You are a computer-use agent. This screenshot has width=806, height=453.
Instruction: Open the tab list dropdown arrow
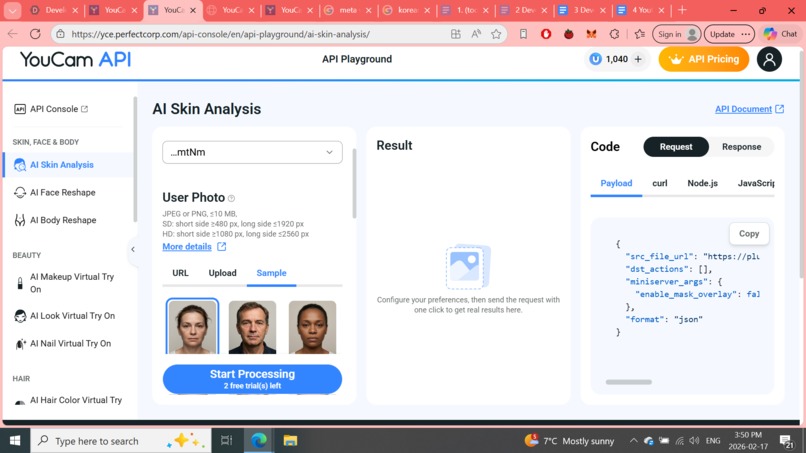point(12,10)
